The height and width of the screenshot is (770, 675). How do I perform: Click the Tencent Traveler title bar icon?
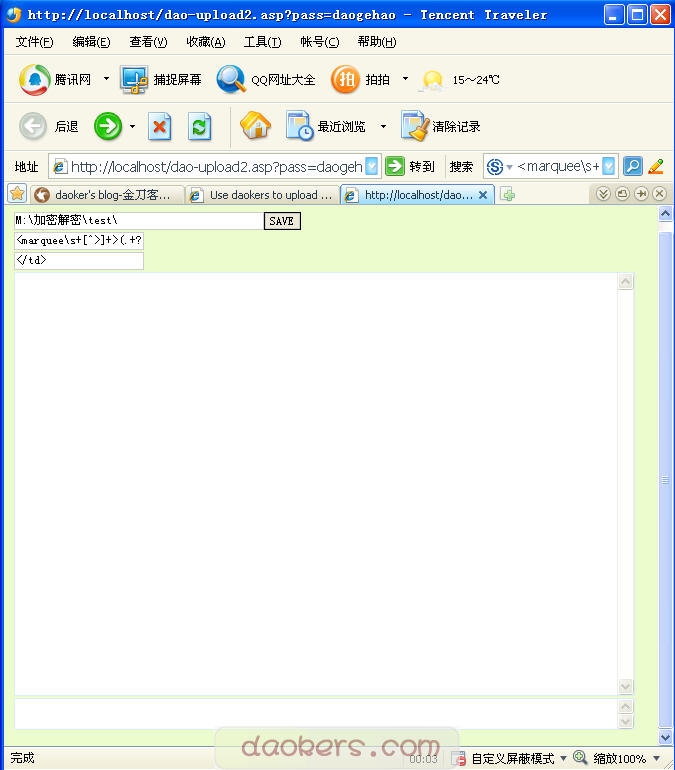(14, 15)
